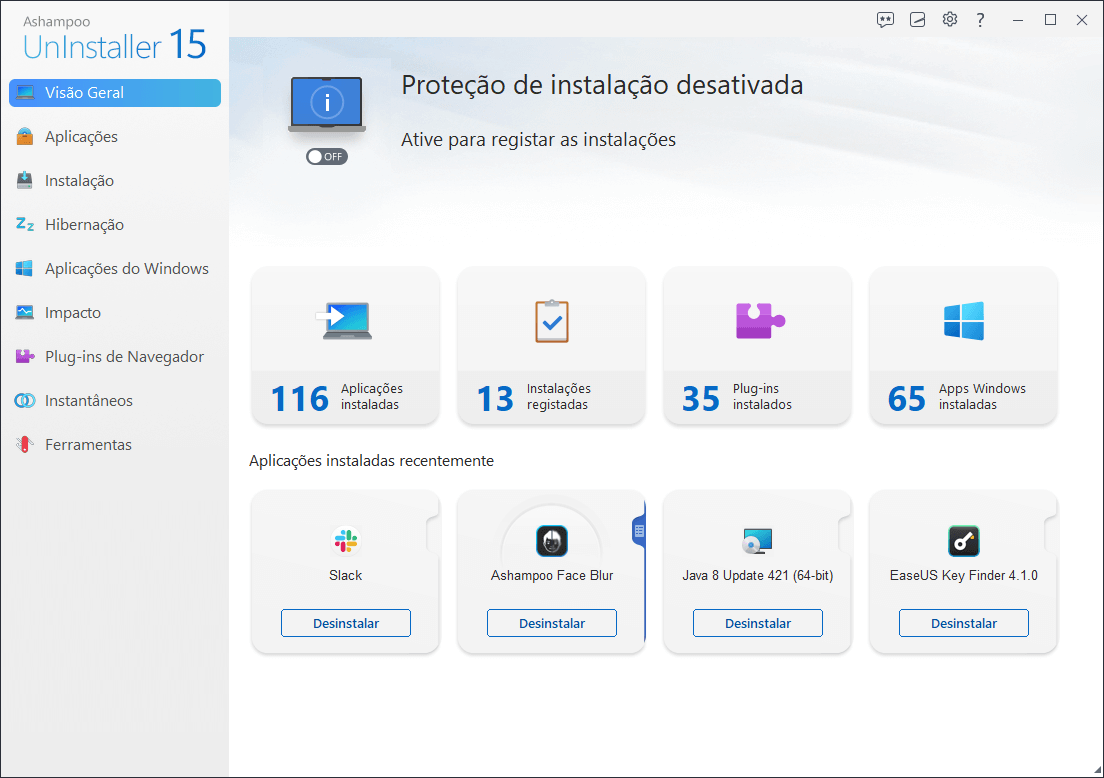Open the 116 Aplicações instaladas card
This screenshot has height=778, width=1104.
click(x=346, y=346)
